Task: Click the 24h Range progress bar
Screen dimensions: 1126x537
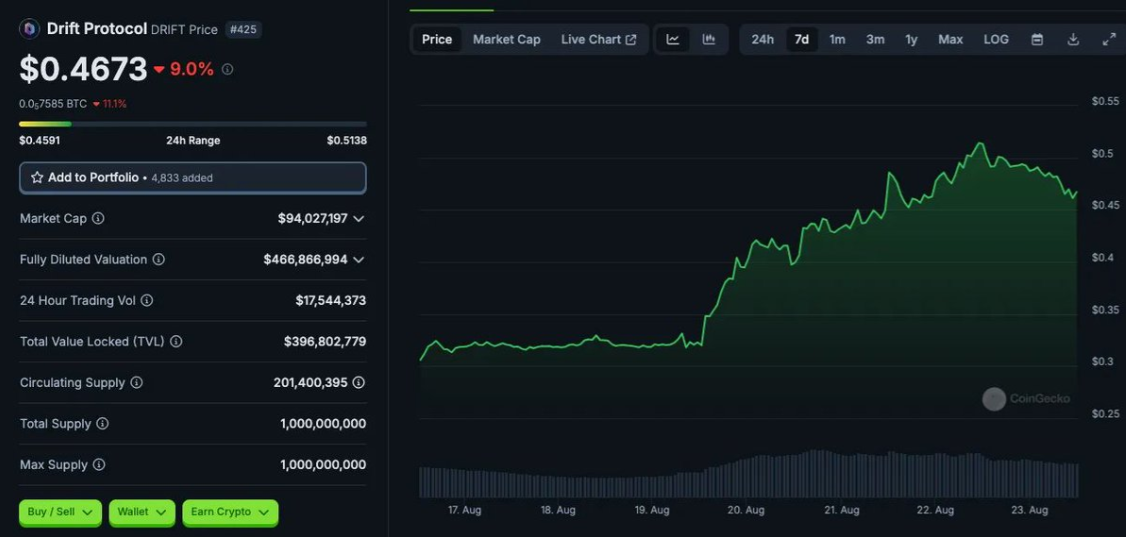Action: [x=192, y=124]
